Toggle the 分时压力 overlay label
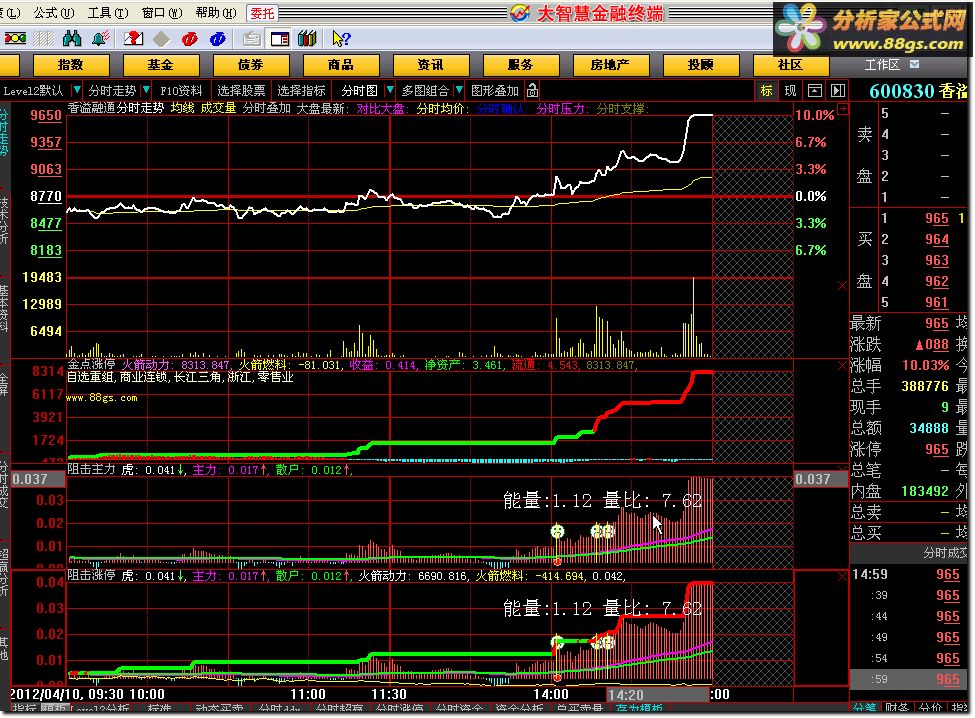The image size is (975, 718). click(x=561, y=109)
